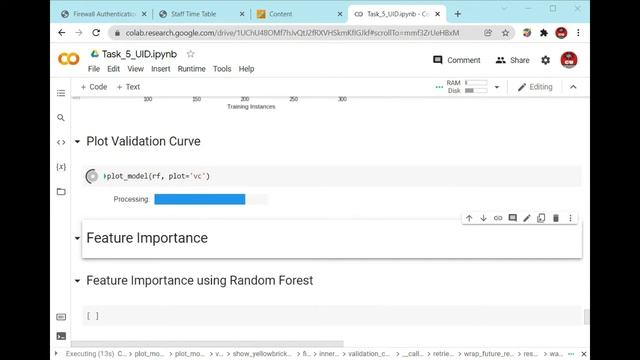Open the variables inspector icon
Viewport: 640px width, 360px height.
point(61,167)
